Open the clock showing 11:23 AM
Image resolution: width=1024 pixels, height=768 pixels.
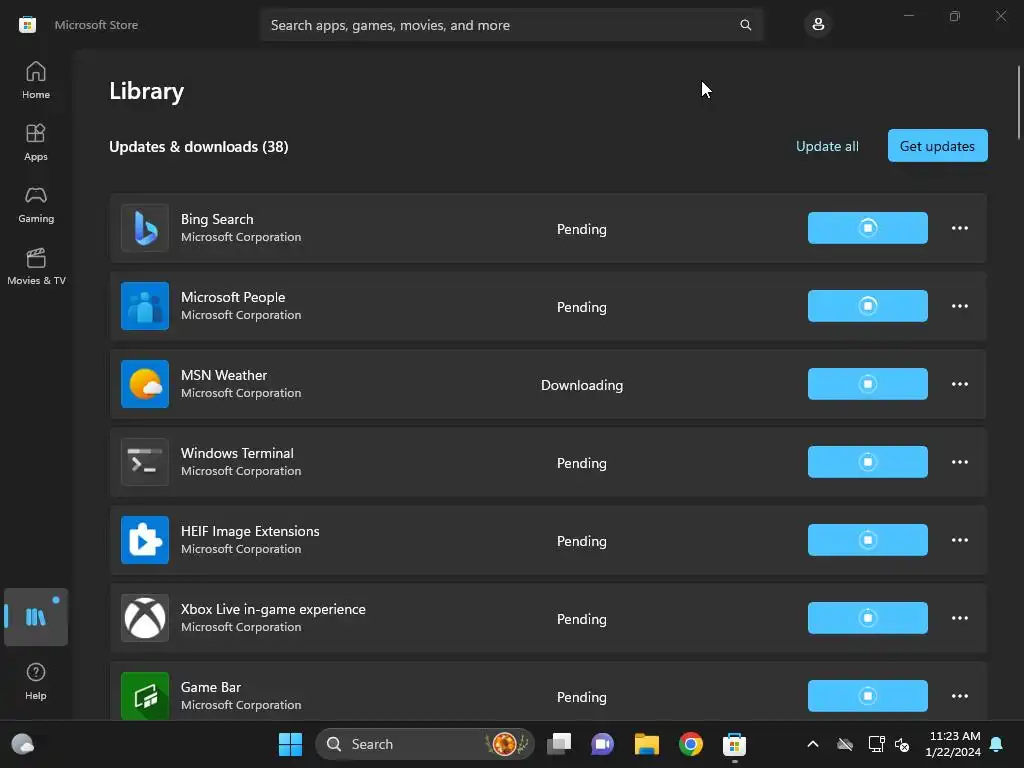[x=953, y=744]
